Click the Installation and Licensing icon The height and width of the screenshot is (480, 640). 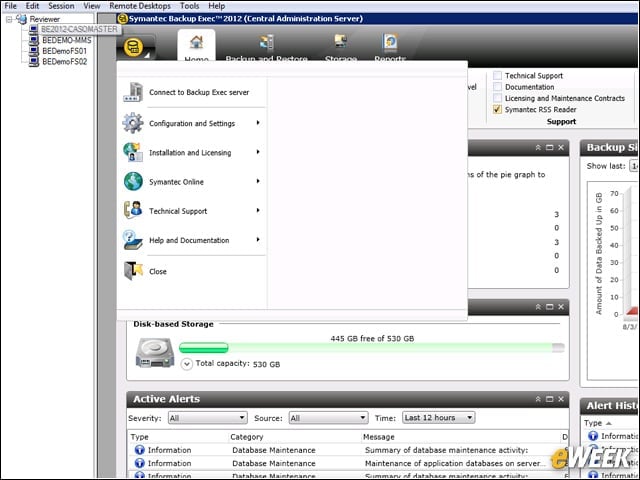click(133, 152)
